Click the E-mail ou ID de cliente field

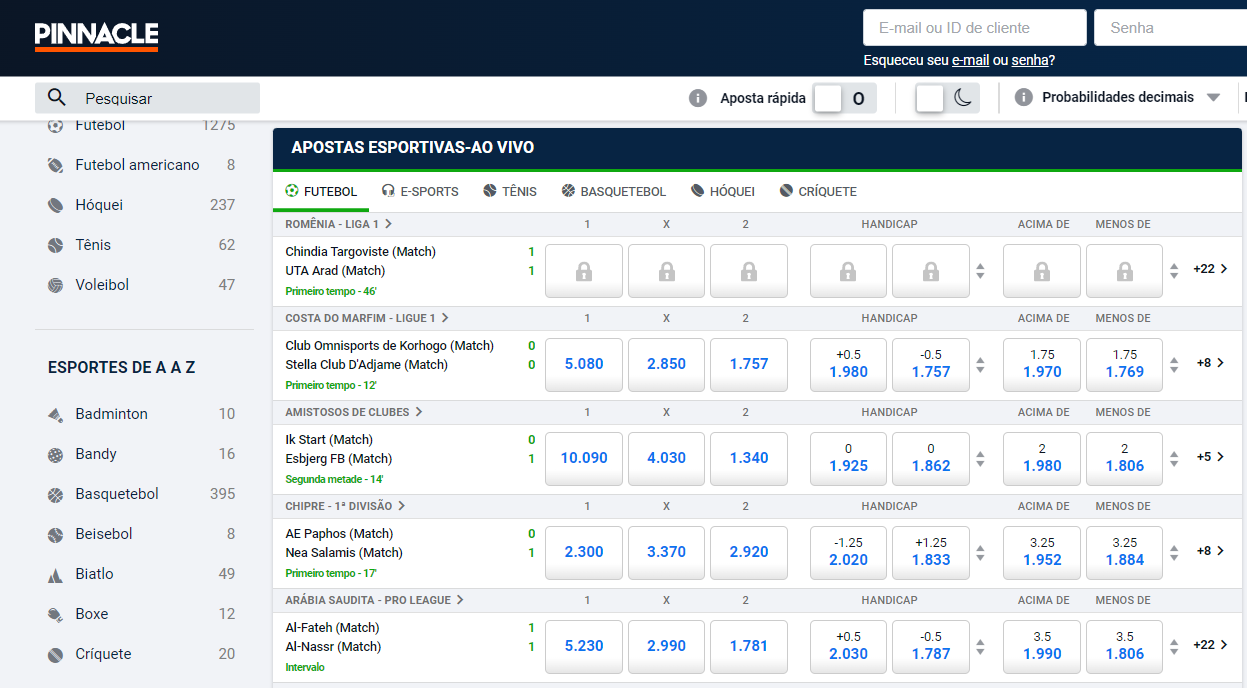(975, 28)
